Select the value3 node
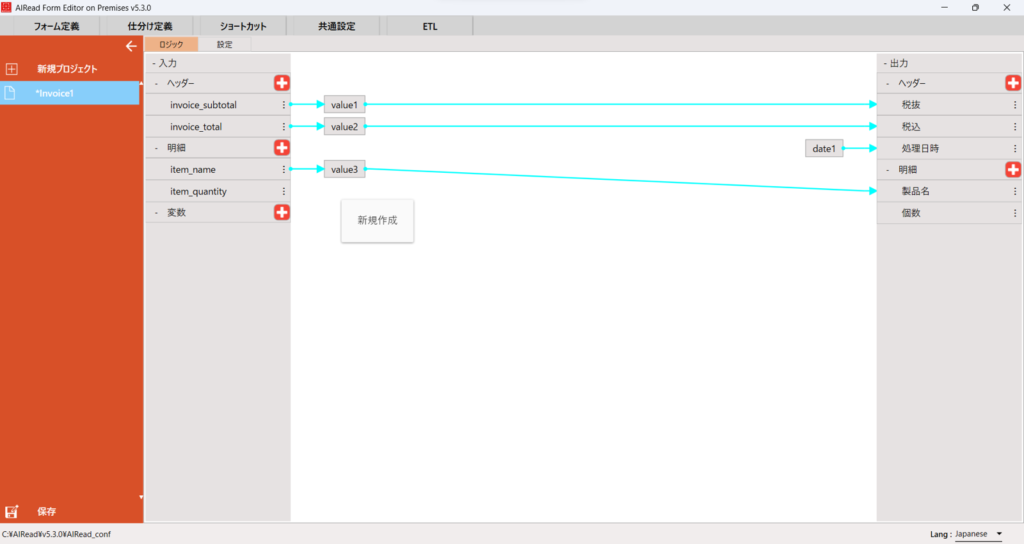Image resolution: width=1024 pixels, height=544 pixels. 344,170
